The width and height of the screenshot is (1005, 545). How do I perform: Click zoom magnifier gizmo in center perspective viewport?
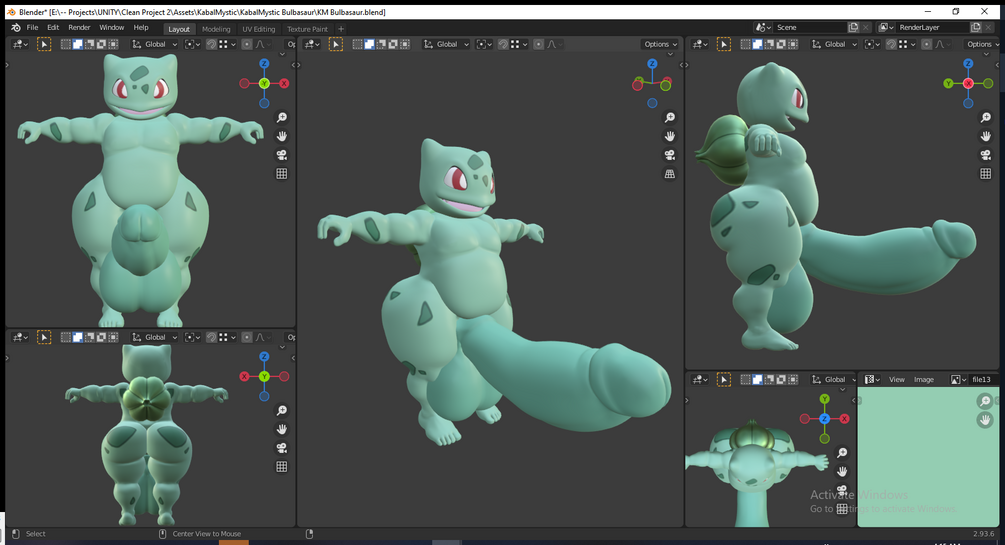[x=670, y=117]
